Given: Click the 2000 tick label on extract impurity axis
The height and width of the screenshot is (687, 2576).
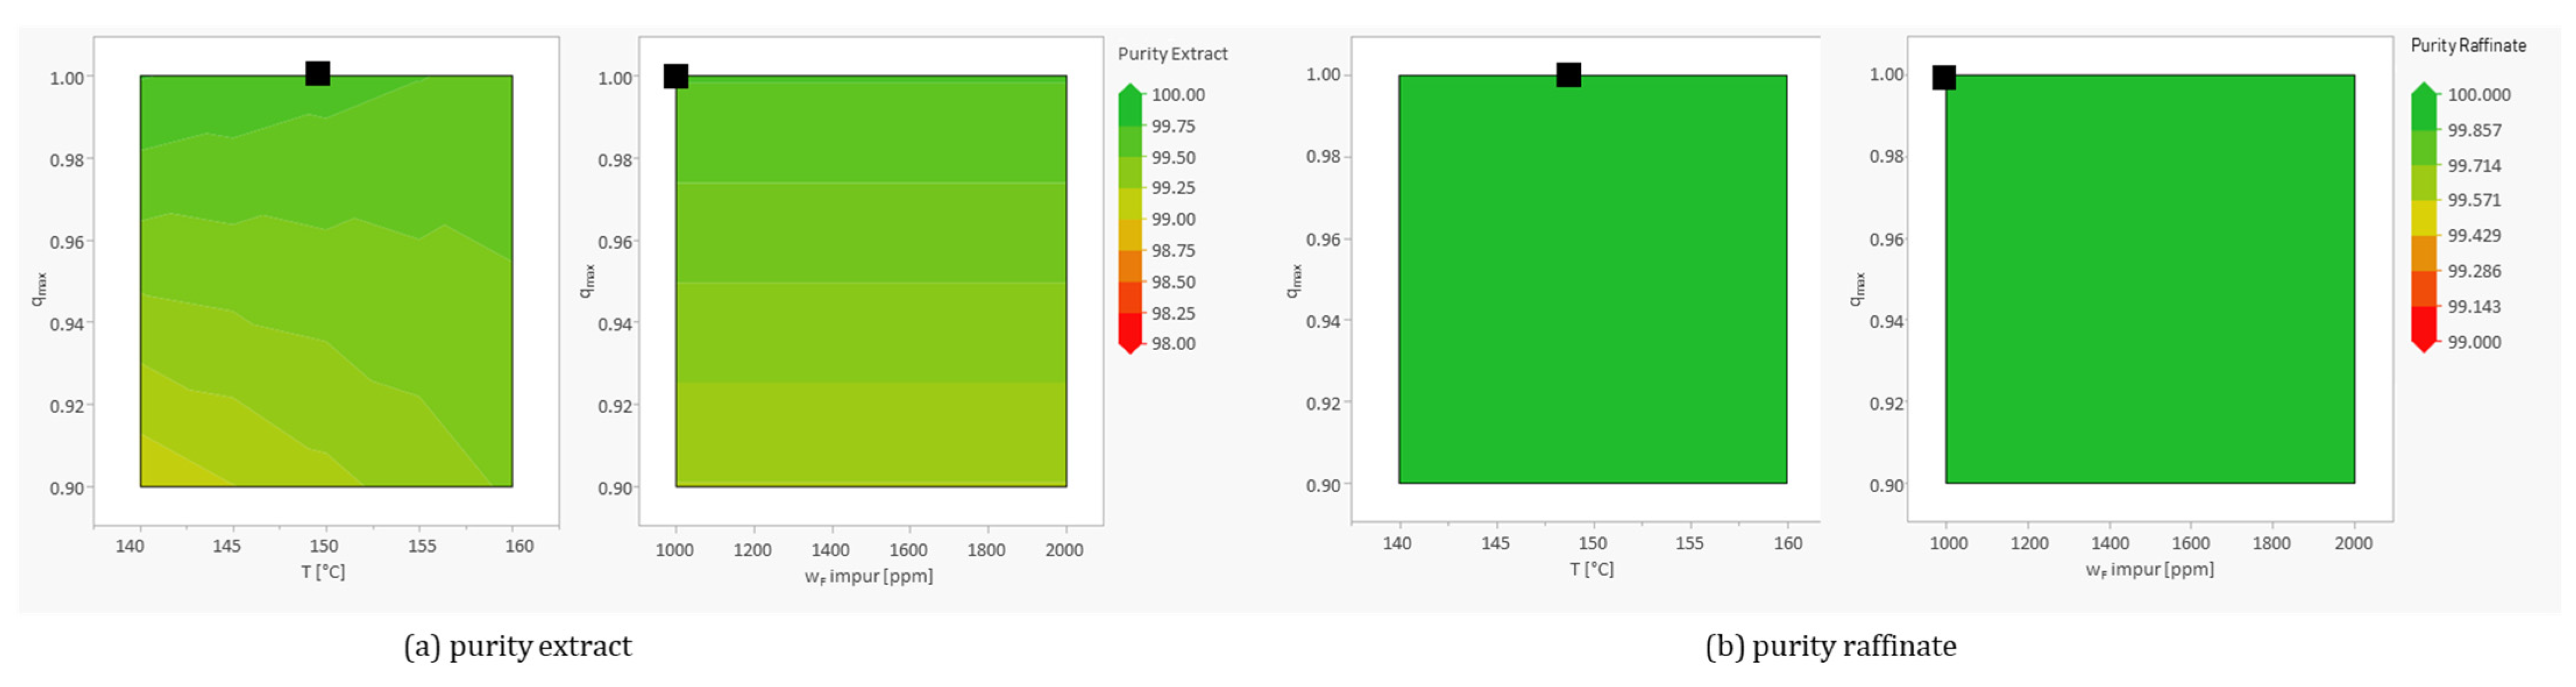Looking at the screenshot, I should [x=1064, y=550].
